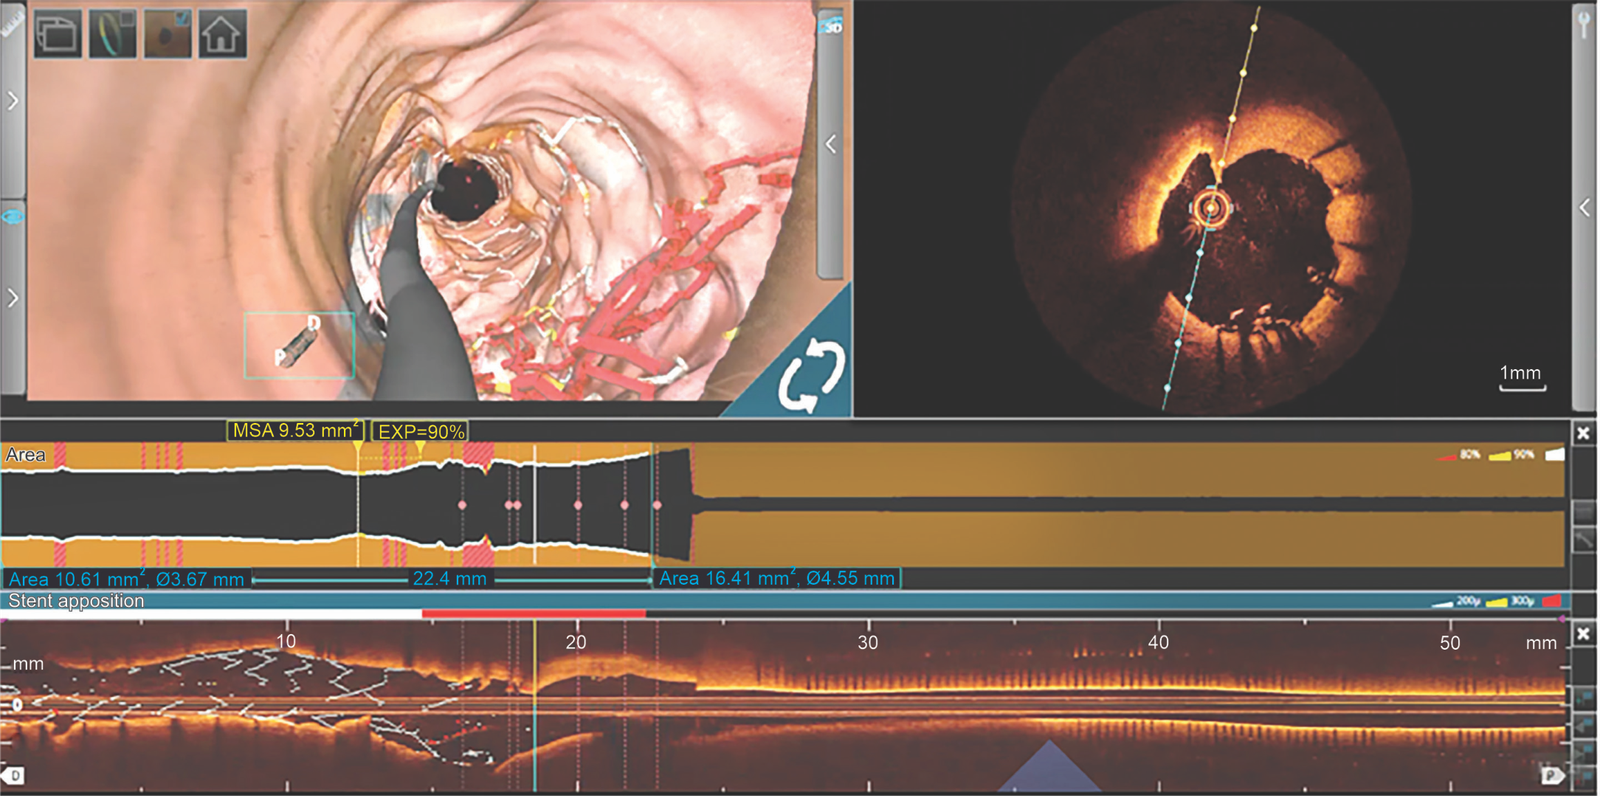The width and height of the screenshot is (1600, 796).
Task: Click the red stent apposition bar segment
Action: 533,613
